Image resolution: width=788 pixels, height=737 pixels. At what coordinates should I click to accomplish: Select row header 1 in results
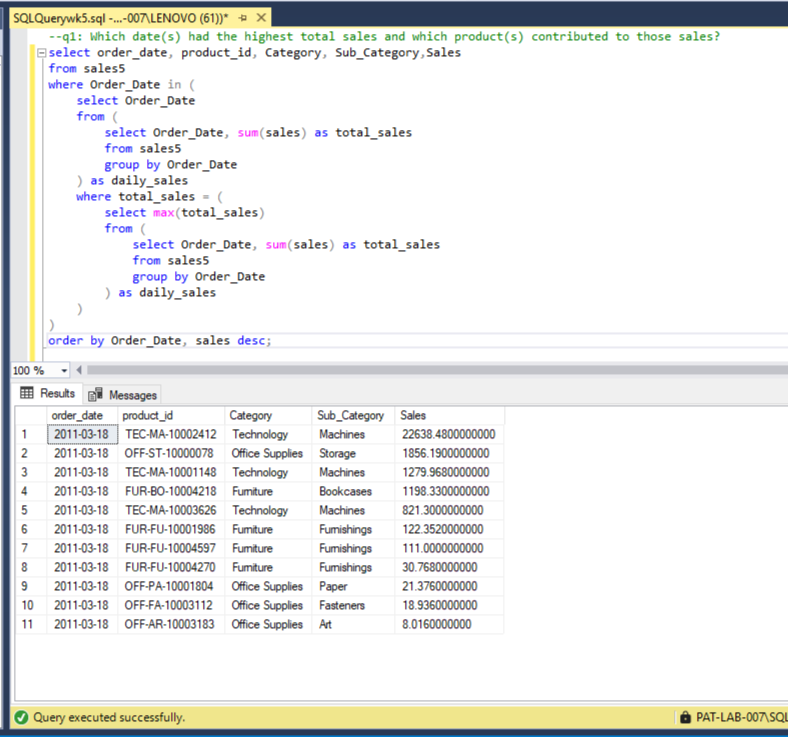pyautogui.click(x=31, y=434)
